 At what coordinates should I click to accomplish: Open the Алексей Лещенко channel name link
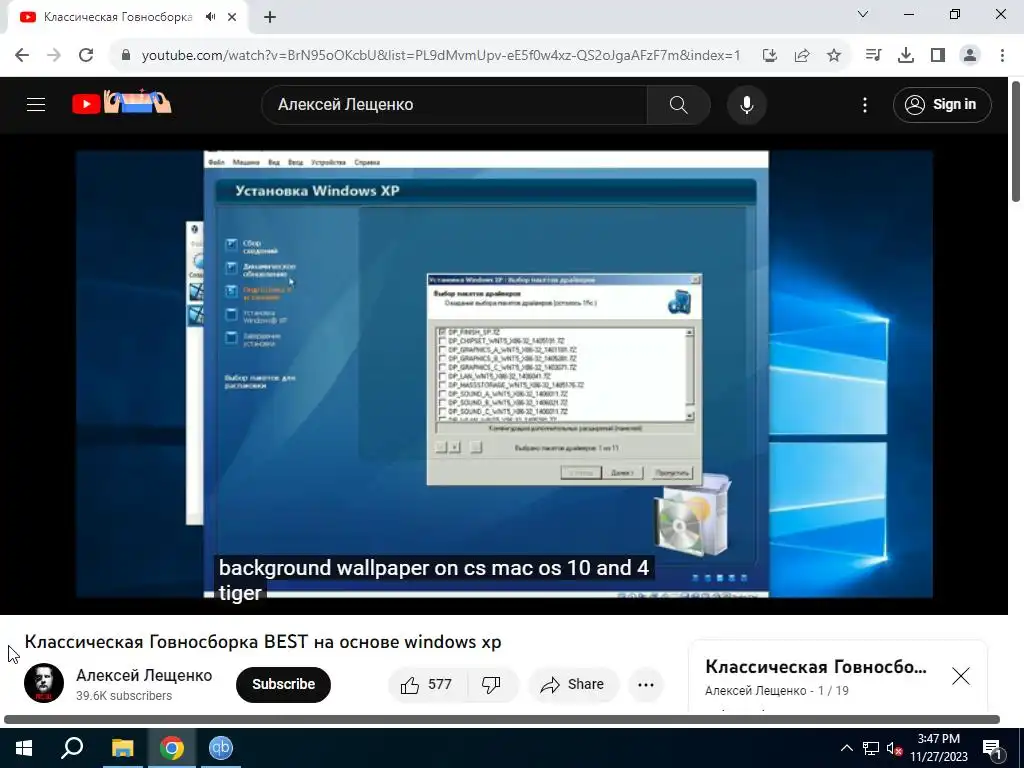(144, 675)
